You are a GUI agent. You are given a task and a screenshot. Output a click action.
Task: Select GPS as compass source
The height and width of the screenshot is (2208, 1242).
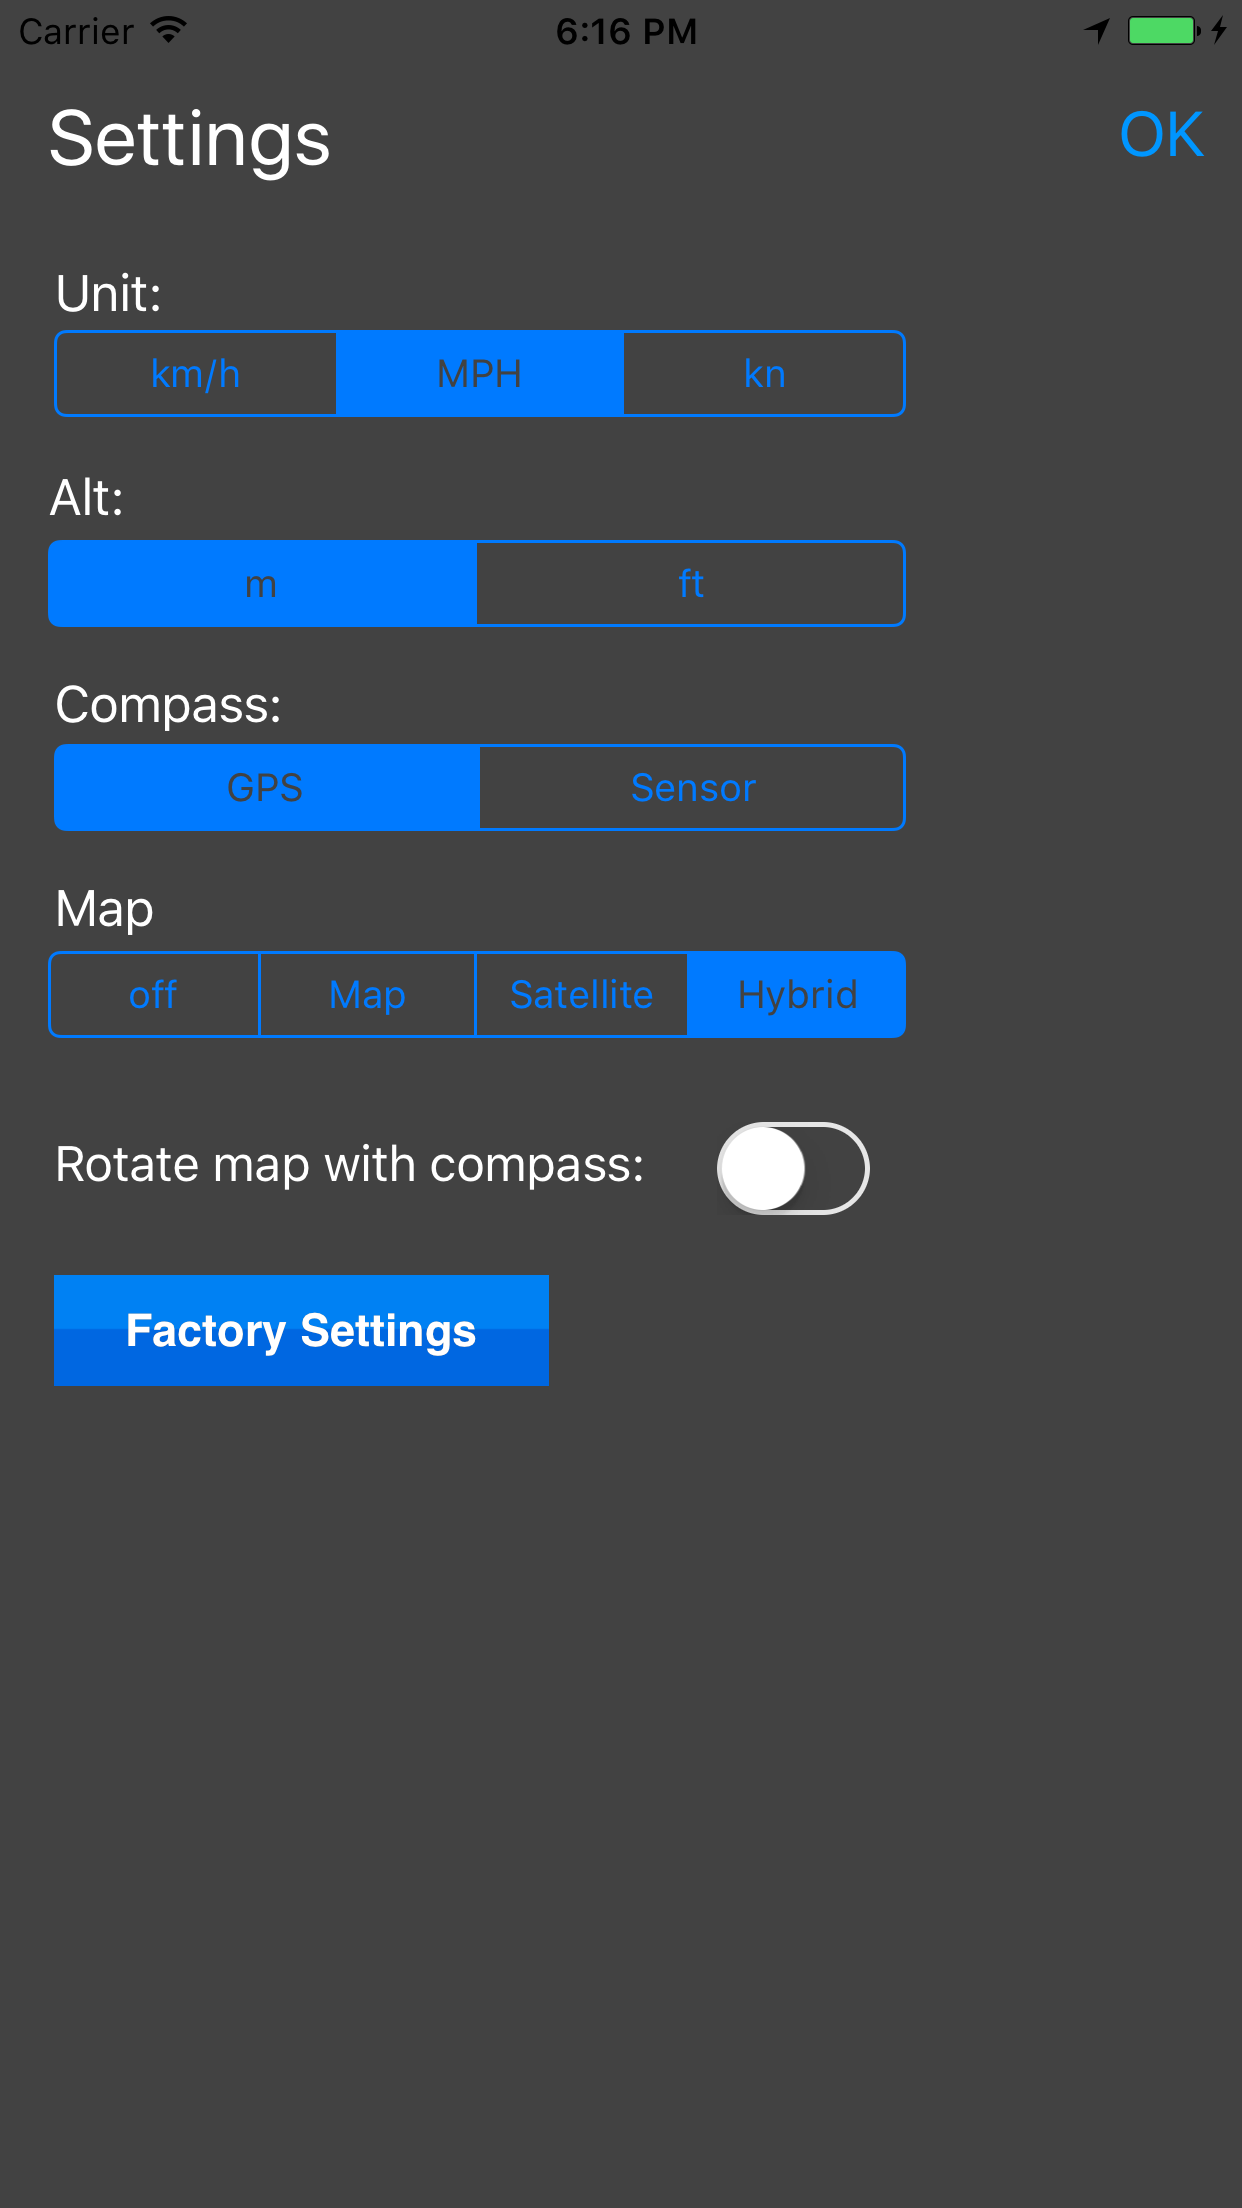pos(266,788)
